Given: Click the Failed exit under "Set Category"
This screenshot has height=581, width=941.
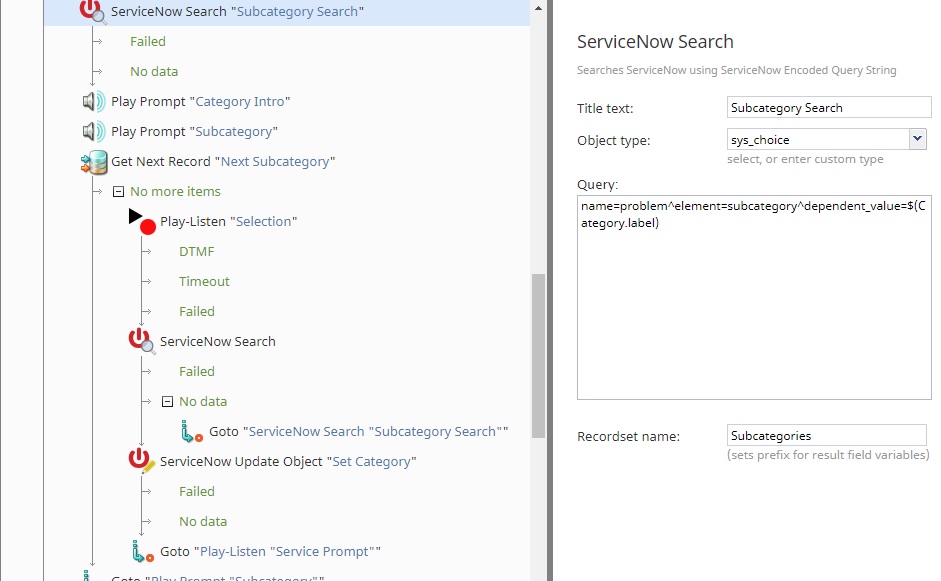Looking at the screenshot, I should coord(197,492).
